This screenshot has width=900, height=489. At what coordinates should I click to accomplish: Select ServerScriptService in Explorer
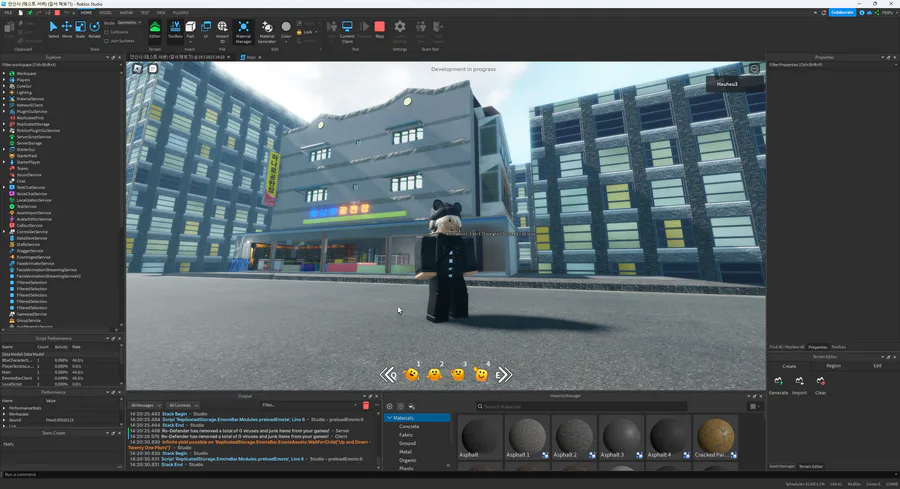[x=33, y=137]
